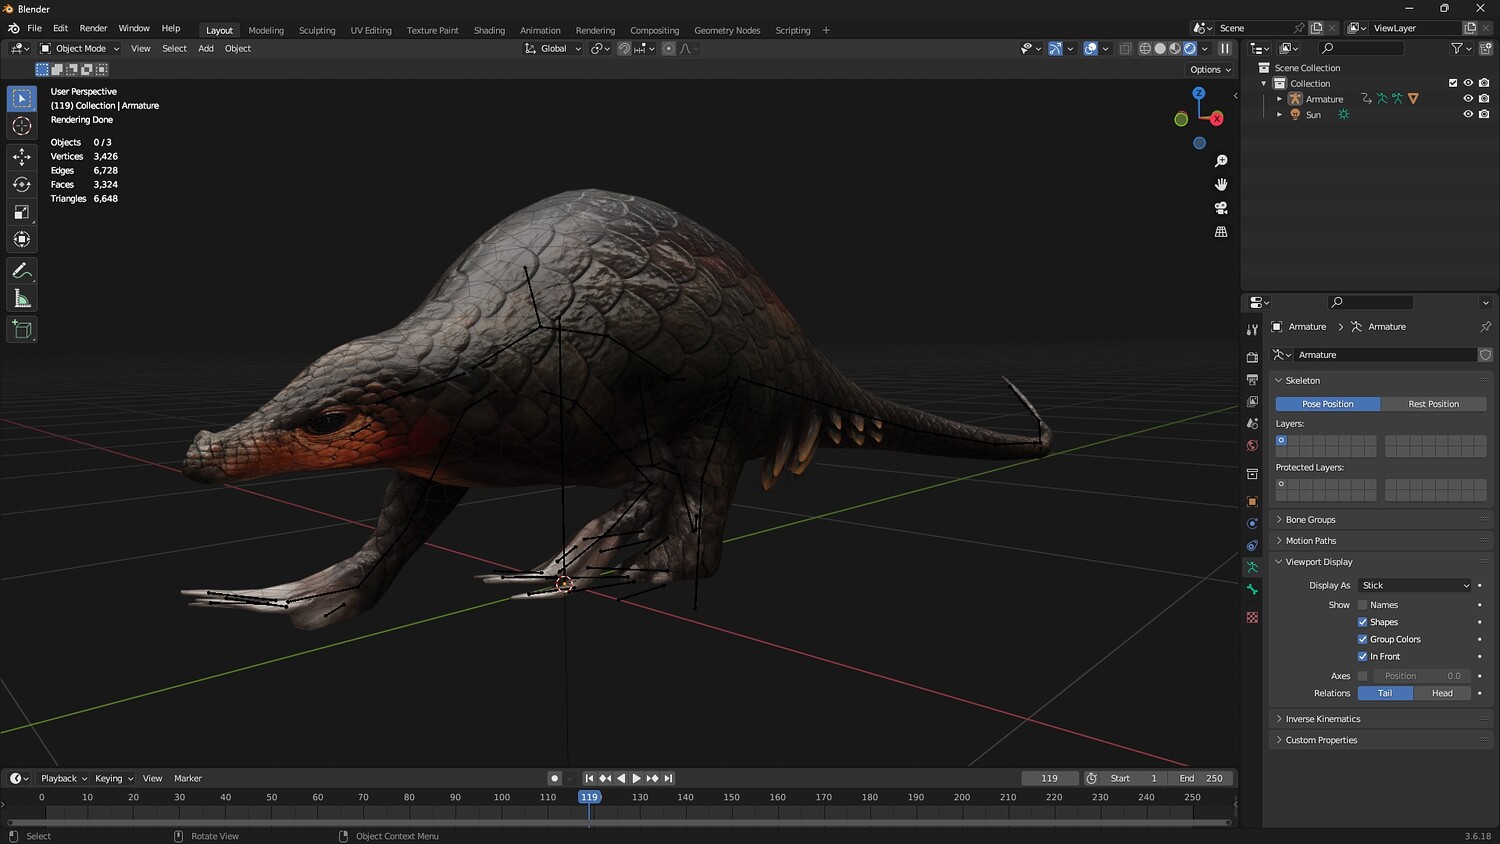Image resolution: width=1500 pixels, height=844 pixels.
Task: Click the timeline current frame marker 119
Action: pyautogui.click(x=589, y=797)
